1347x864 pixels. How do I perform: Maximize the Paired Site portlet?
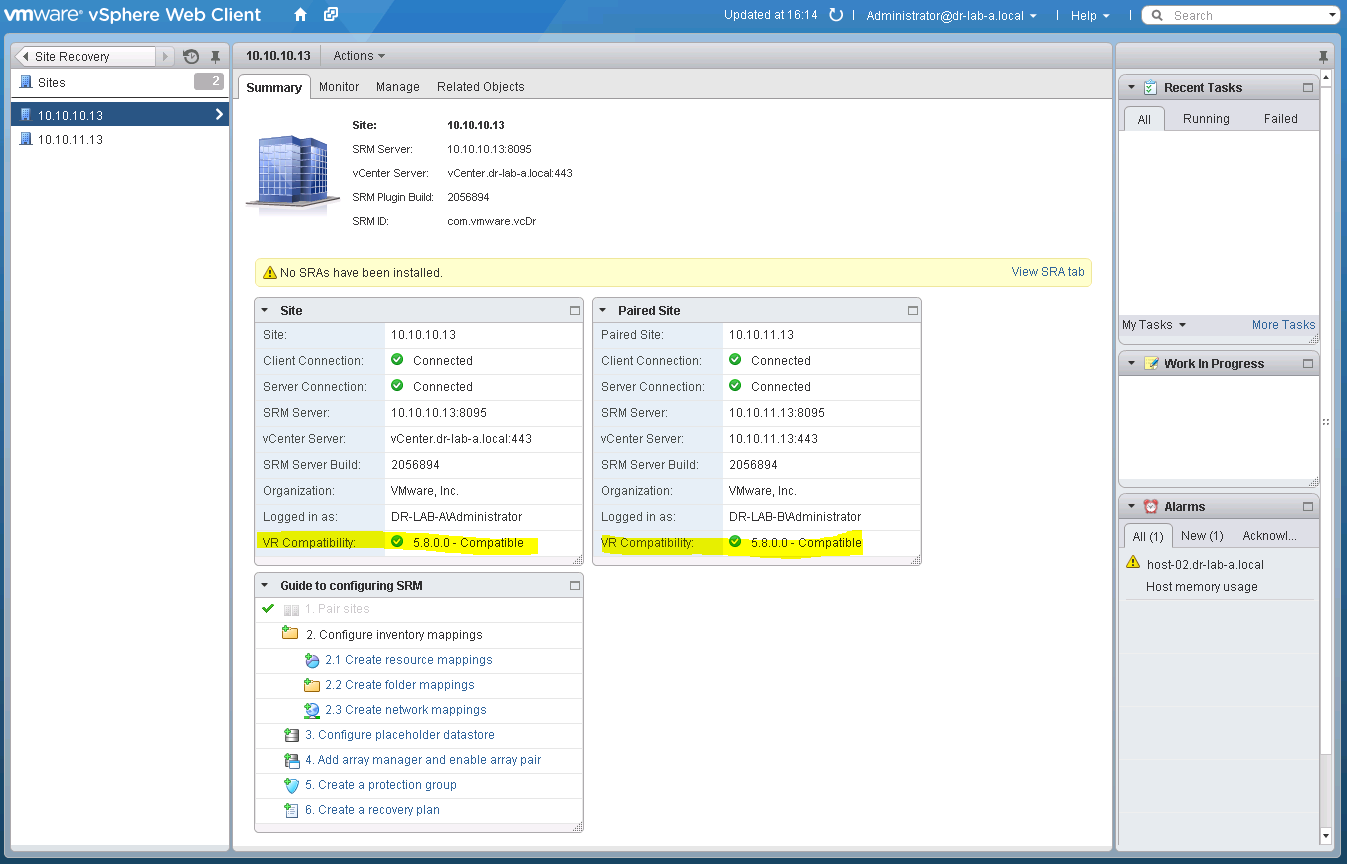tap(912, 311)
